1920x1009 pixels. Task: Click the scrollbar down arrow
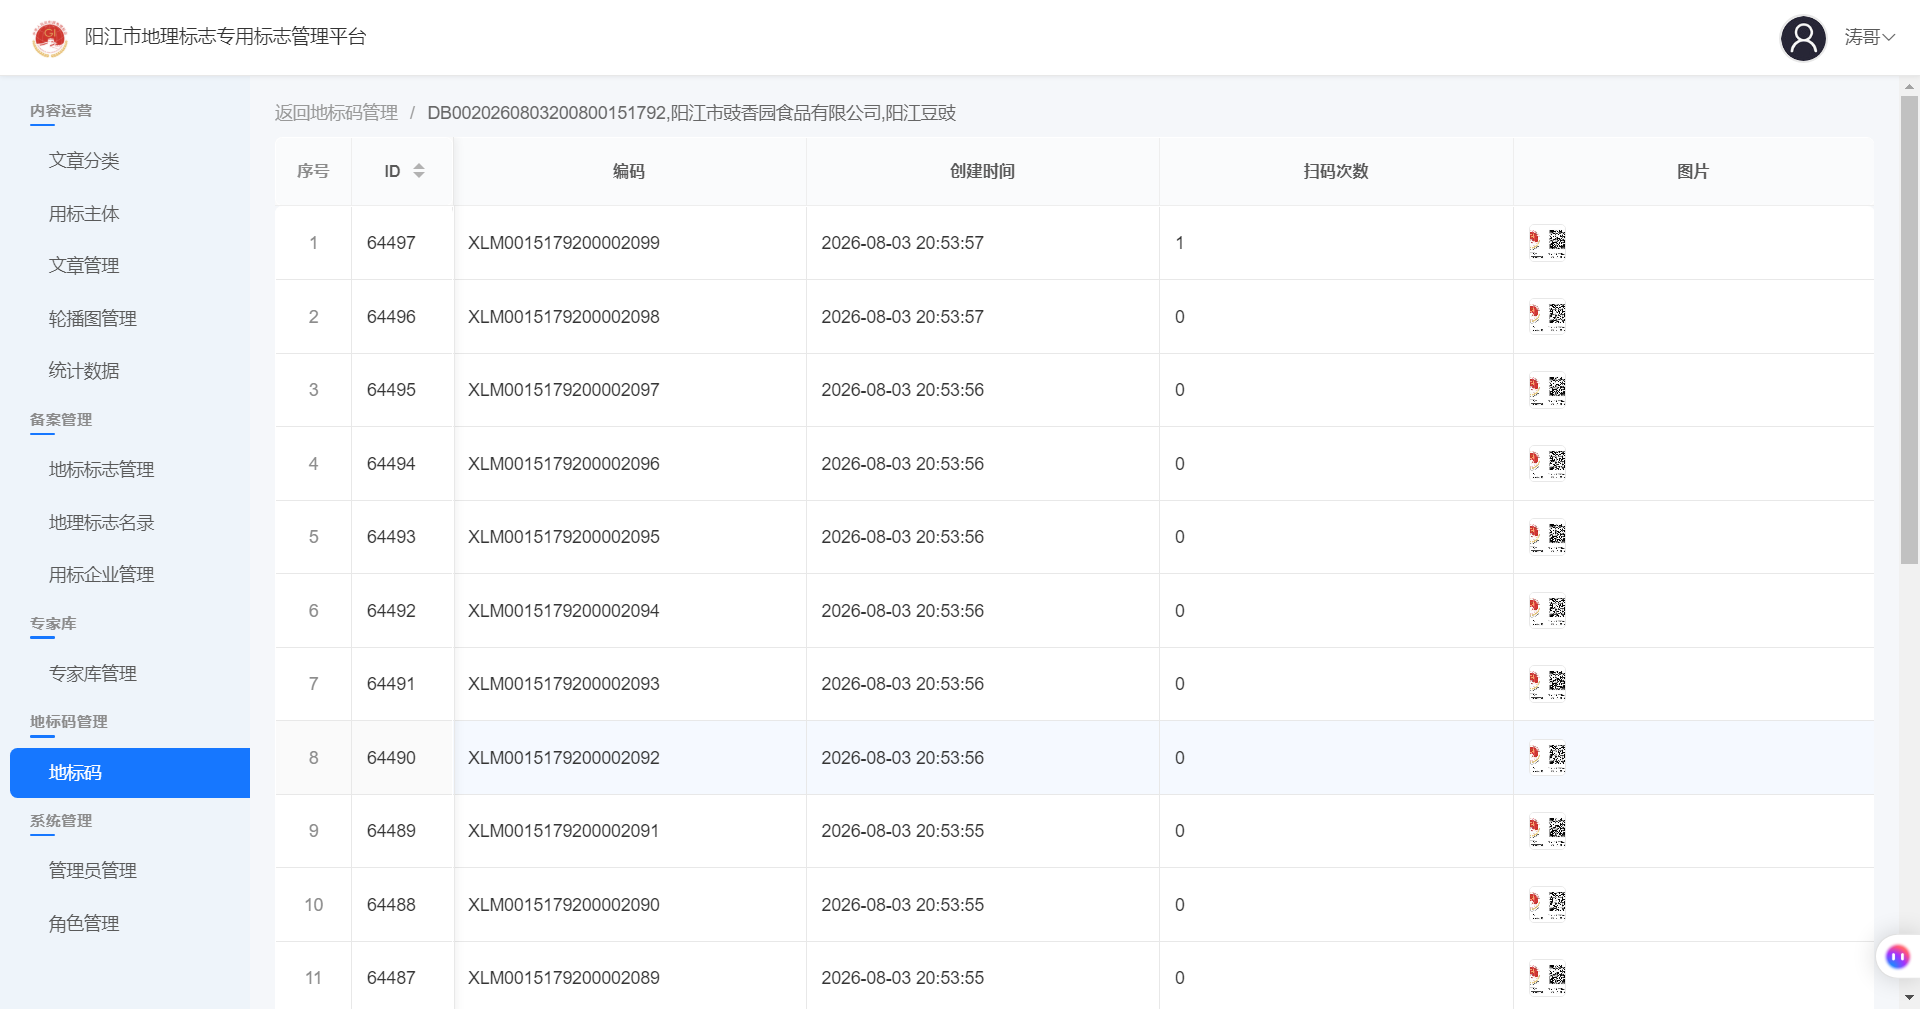click(1909, 997)
